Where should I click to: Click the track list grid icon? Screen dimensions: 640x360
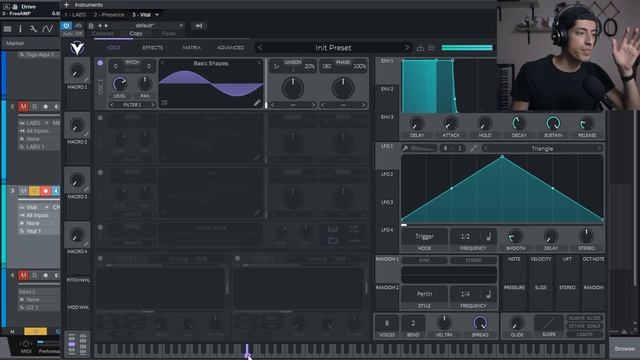[x=7, y=29]
